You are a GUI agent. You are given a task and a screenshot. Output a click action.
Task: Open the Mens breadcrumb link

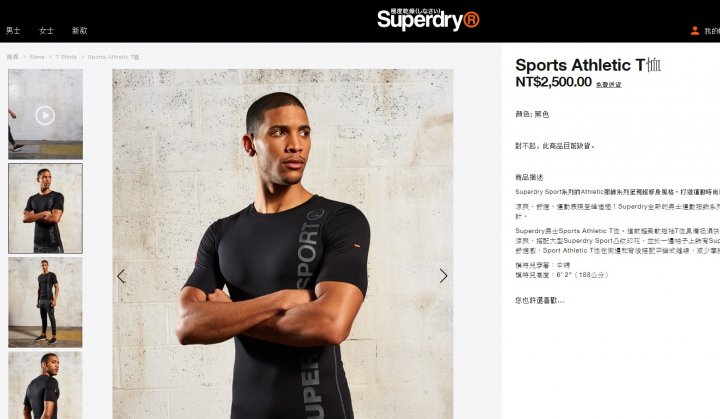pyautogui.click(x=37, y=57)
